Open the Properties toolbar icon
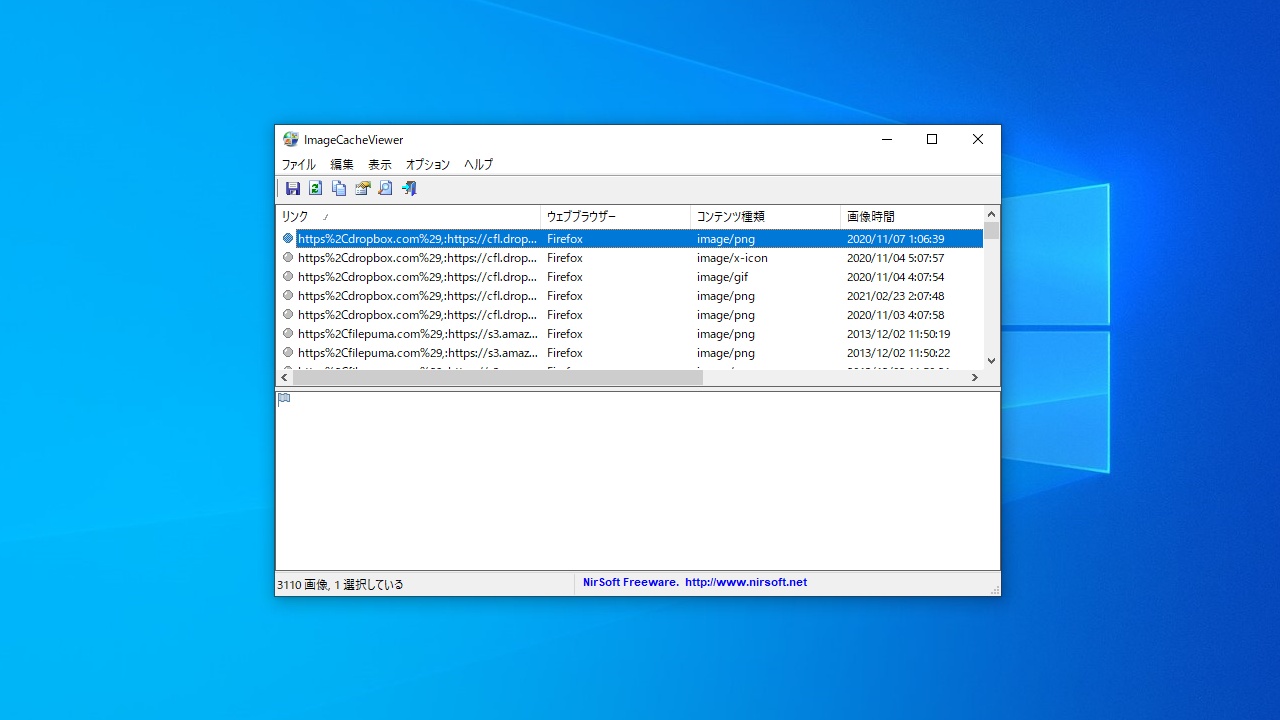 362,188
